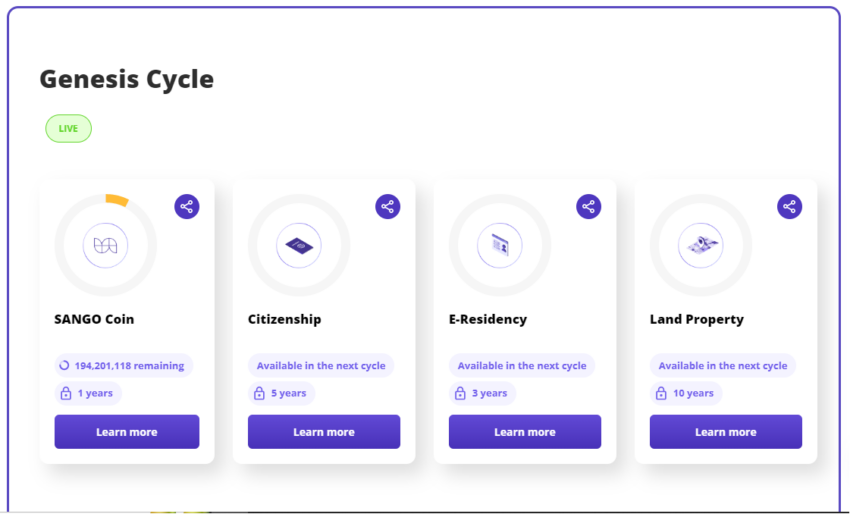Open Learn more for SANGO Coin
850x514 pixels.
point(127,432)
